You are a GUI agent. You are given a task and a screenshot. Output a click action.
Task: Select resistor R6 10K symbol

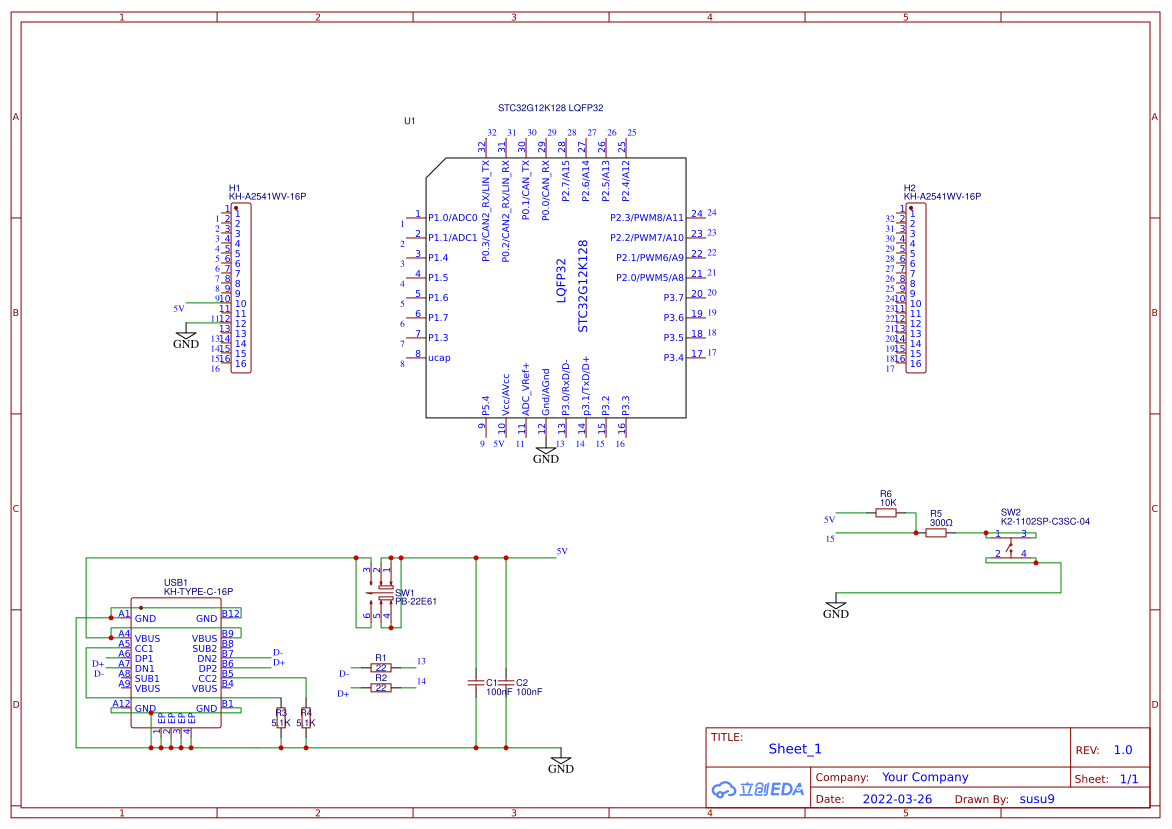(886, 513)
